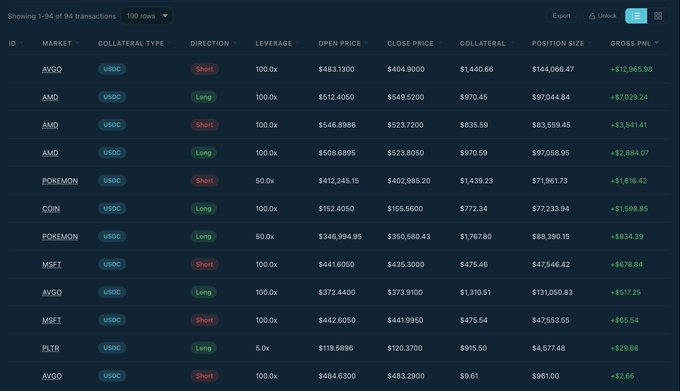
Task: Select the collateral value '$1,767.80'
Action: 475,237
